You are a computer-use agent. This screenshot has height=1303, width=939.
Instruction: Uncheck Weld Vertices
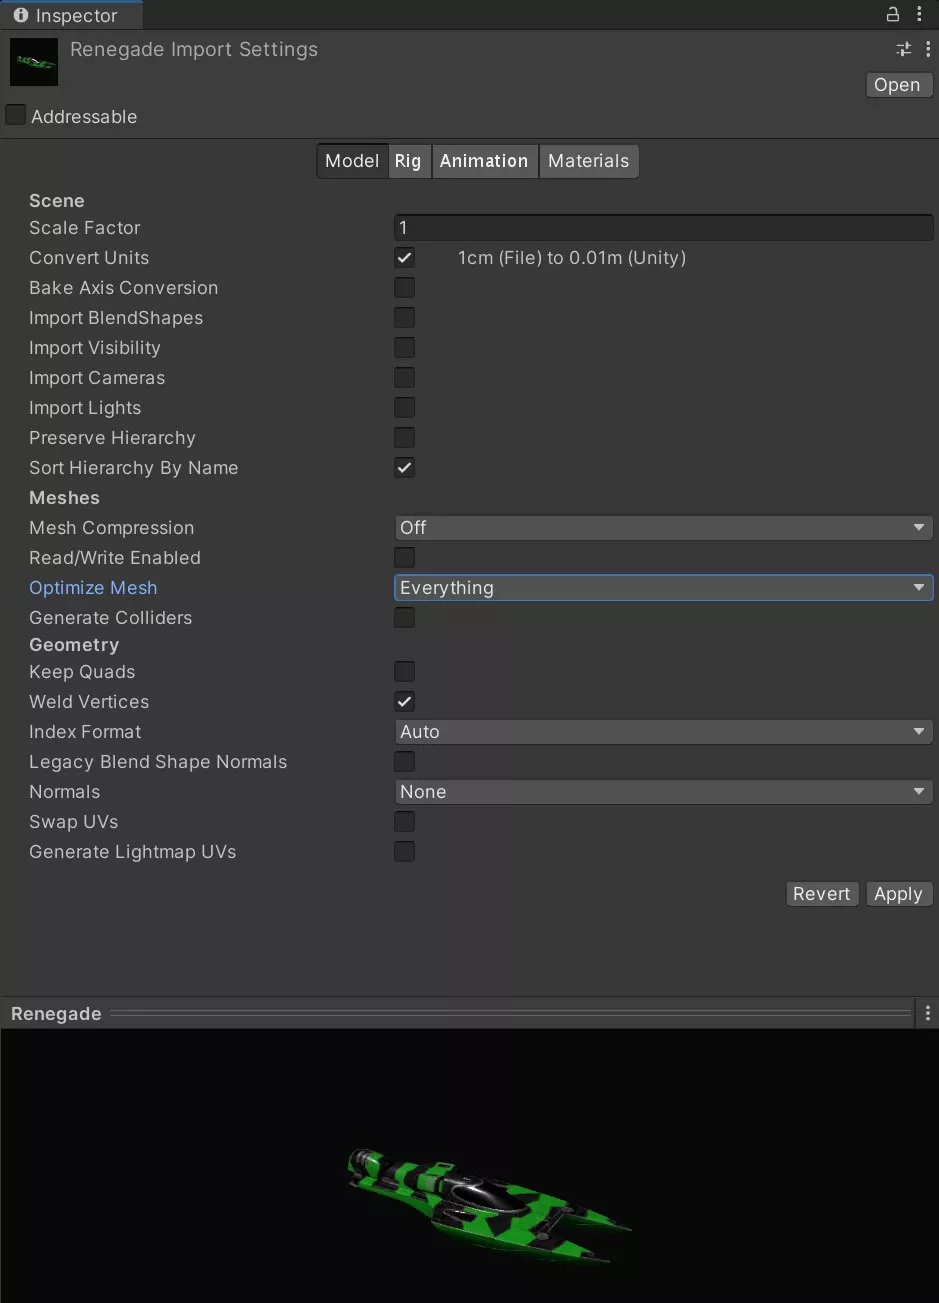[404, 701]
